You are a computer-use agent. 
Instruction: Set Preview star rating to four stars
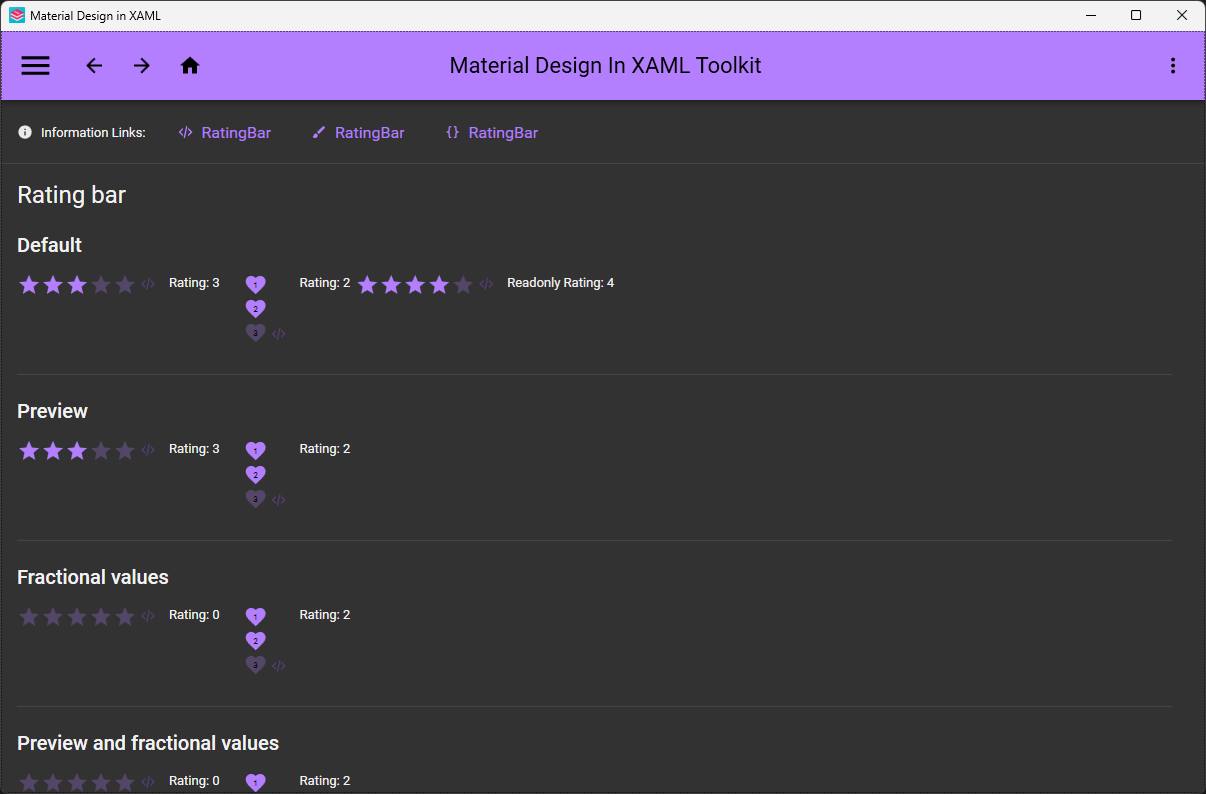[x=101, y=451]
